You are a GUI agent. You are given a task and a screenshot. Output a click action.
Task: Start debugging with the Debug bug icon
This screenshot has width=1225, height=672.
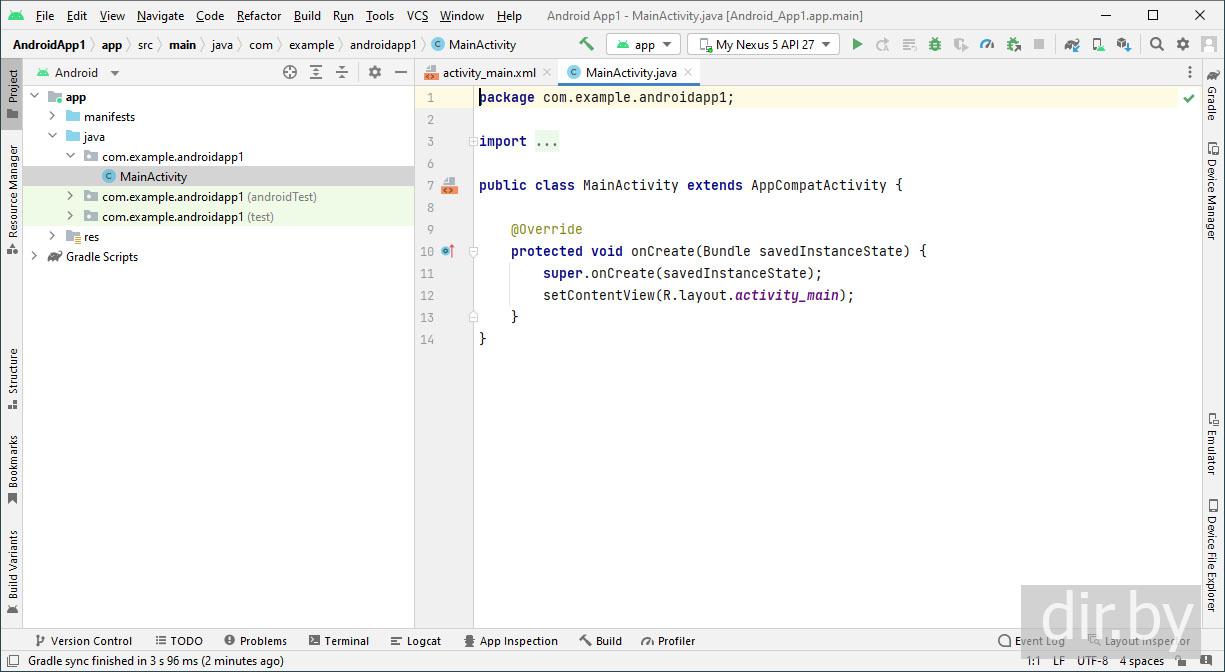(935, 44)
